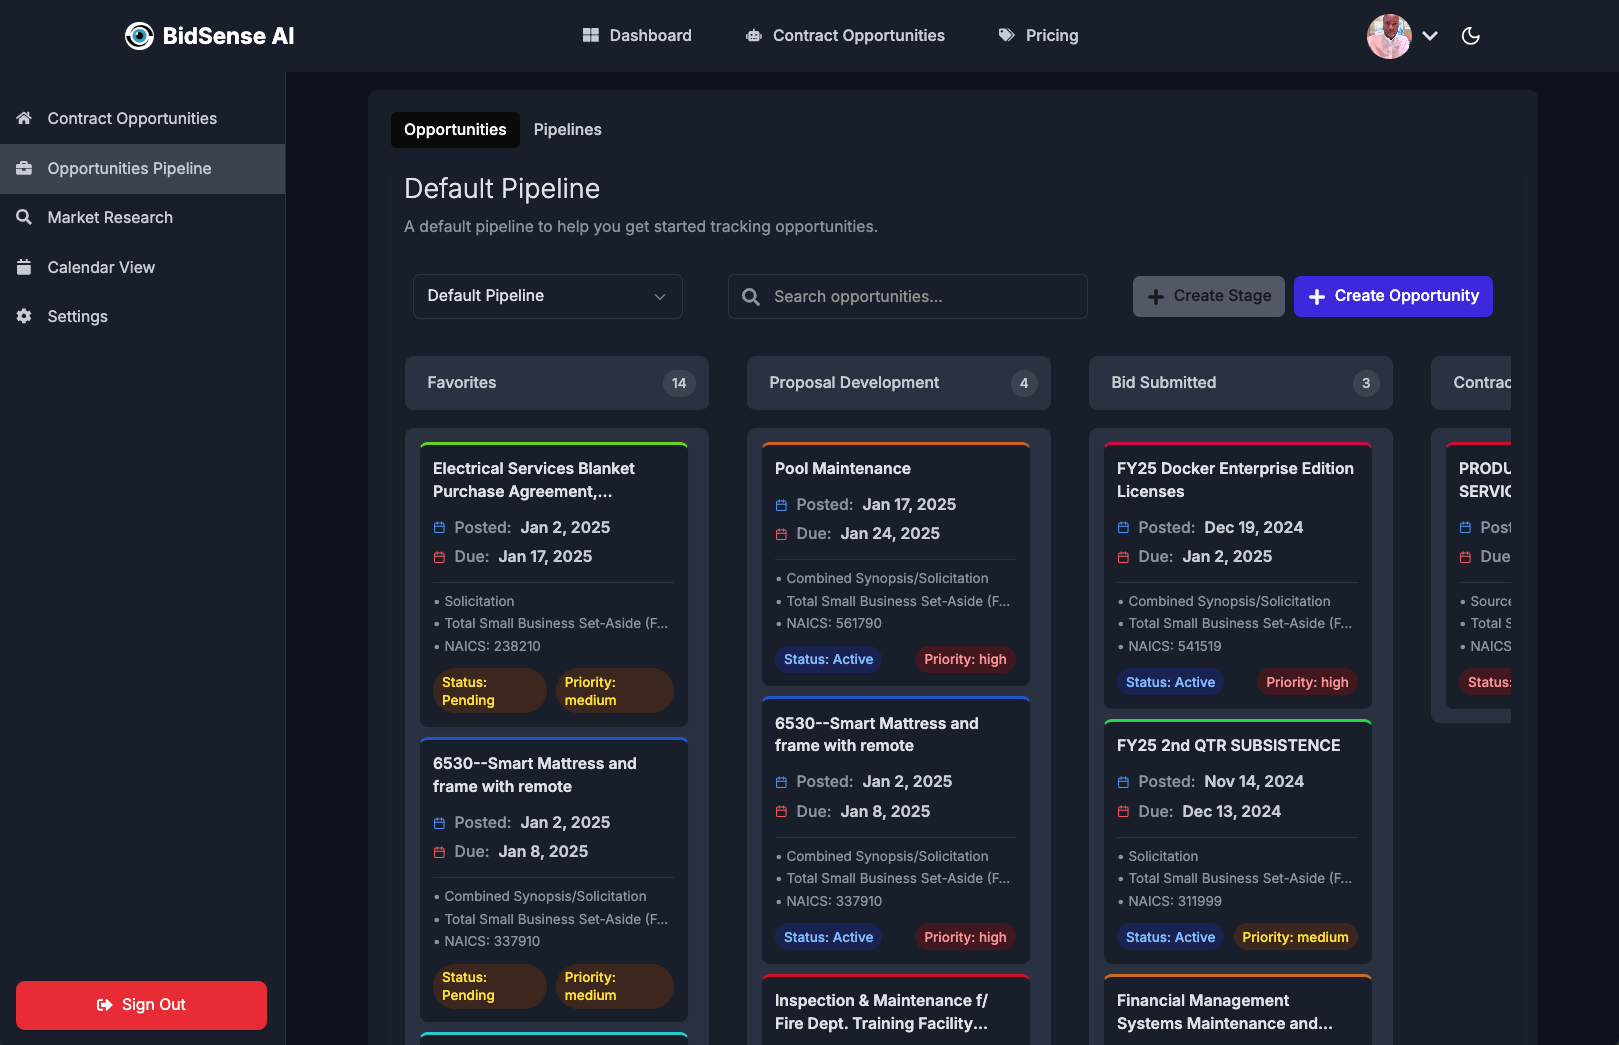Click the home icon beside Contract Opportunities sidebar entry

click(x=24, y=118)
